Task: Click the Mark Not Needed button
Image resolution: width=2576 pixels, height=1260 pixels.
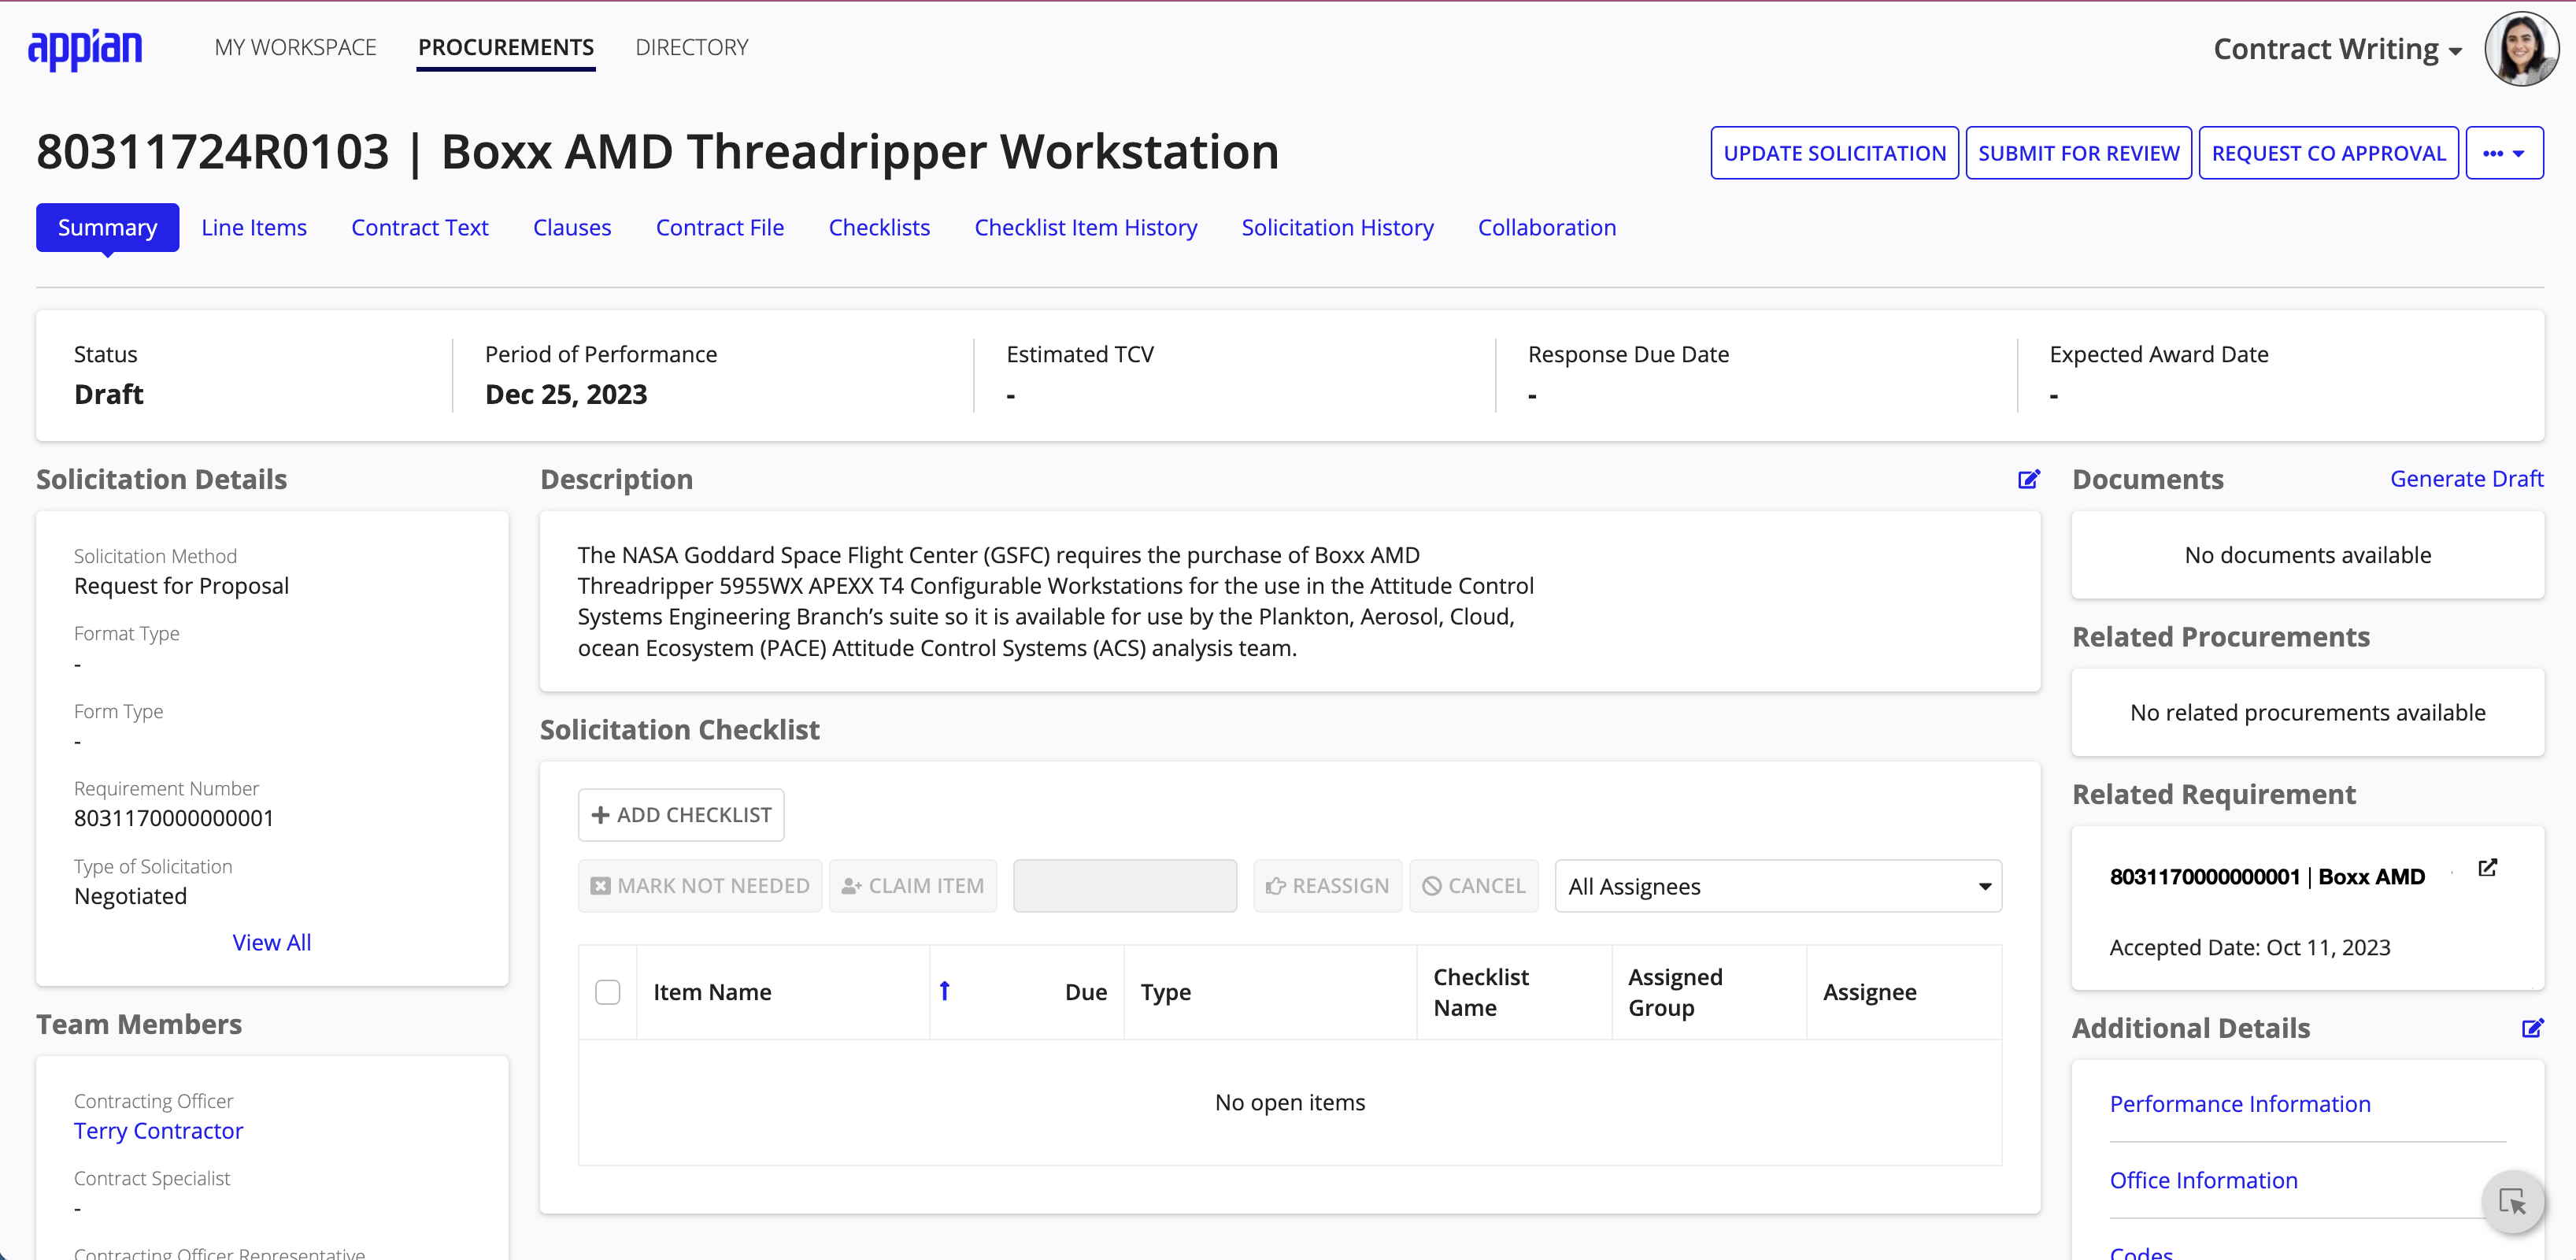Action: (x=700, y=886)
